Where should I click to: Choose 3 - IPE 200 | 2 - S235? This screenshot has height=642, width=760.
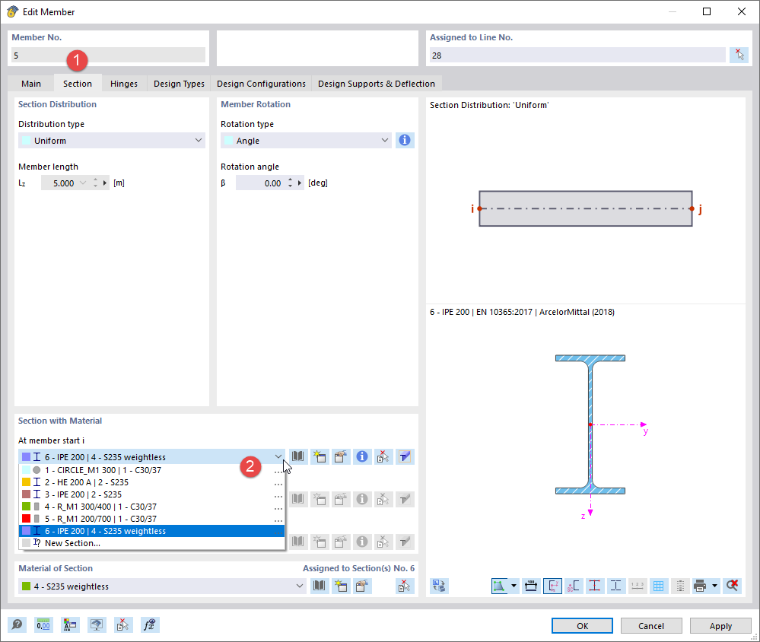152,494
